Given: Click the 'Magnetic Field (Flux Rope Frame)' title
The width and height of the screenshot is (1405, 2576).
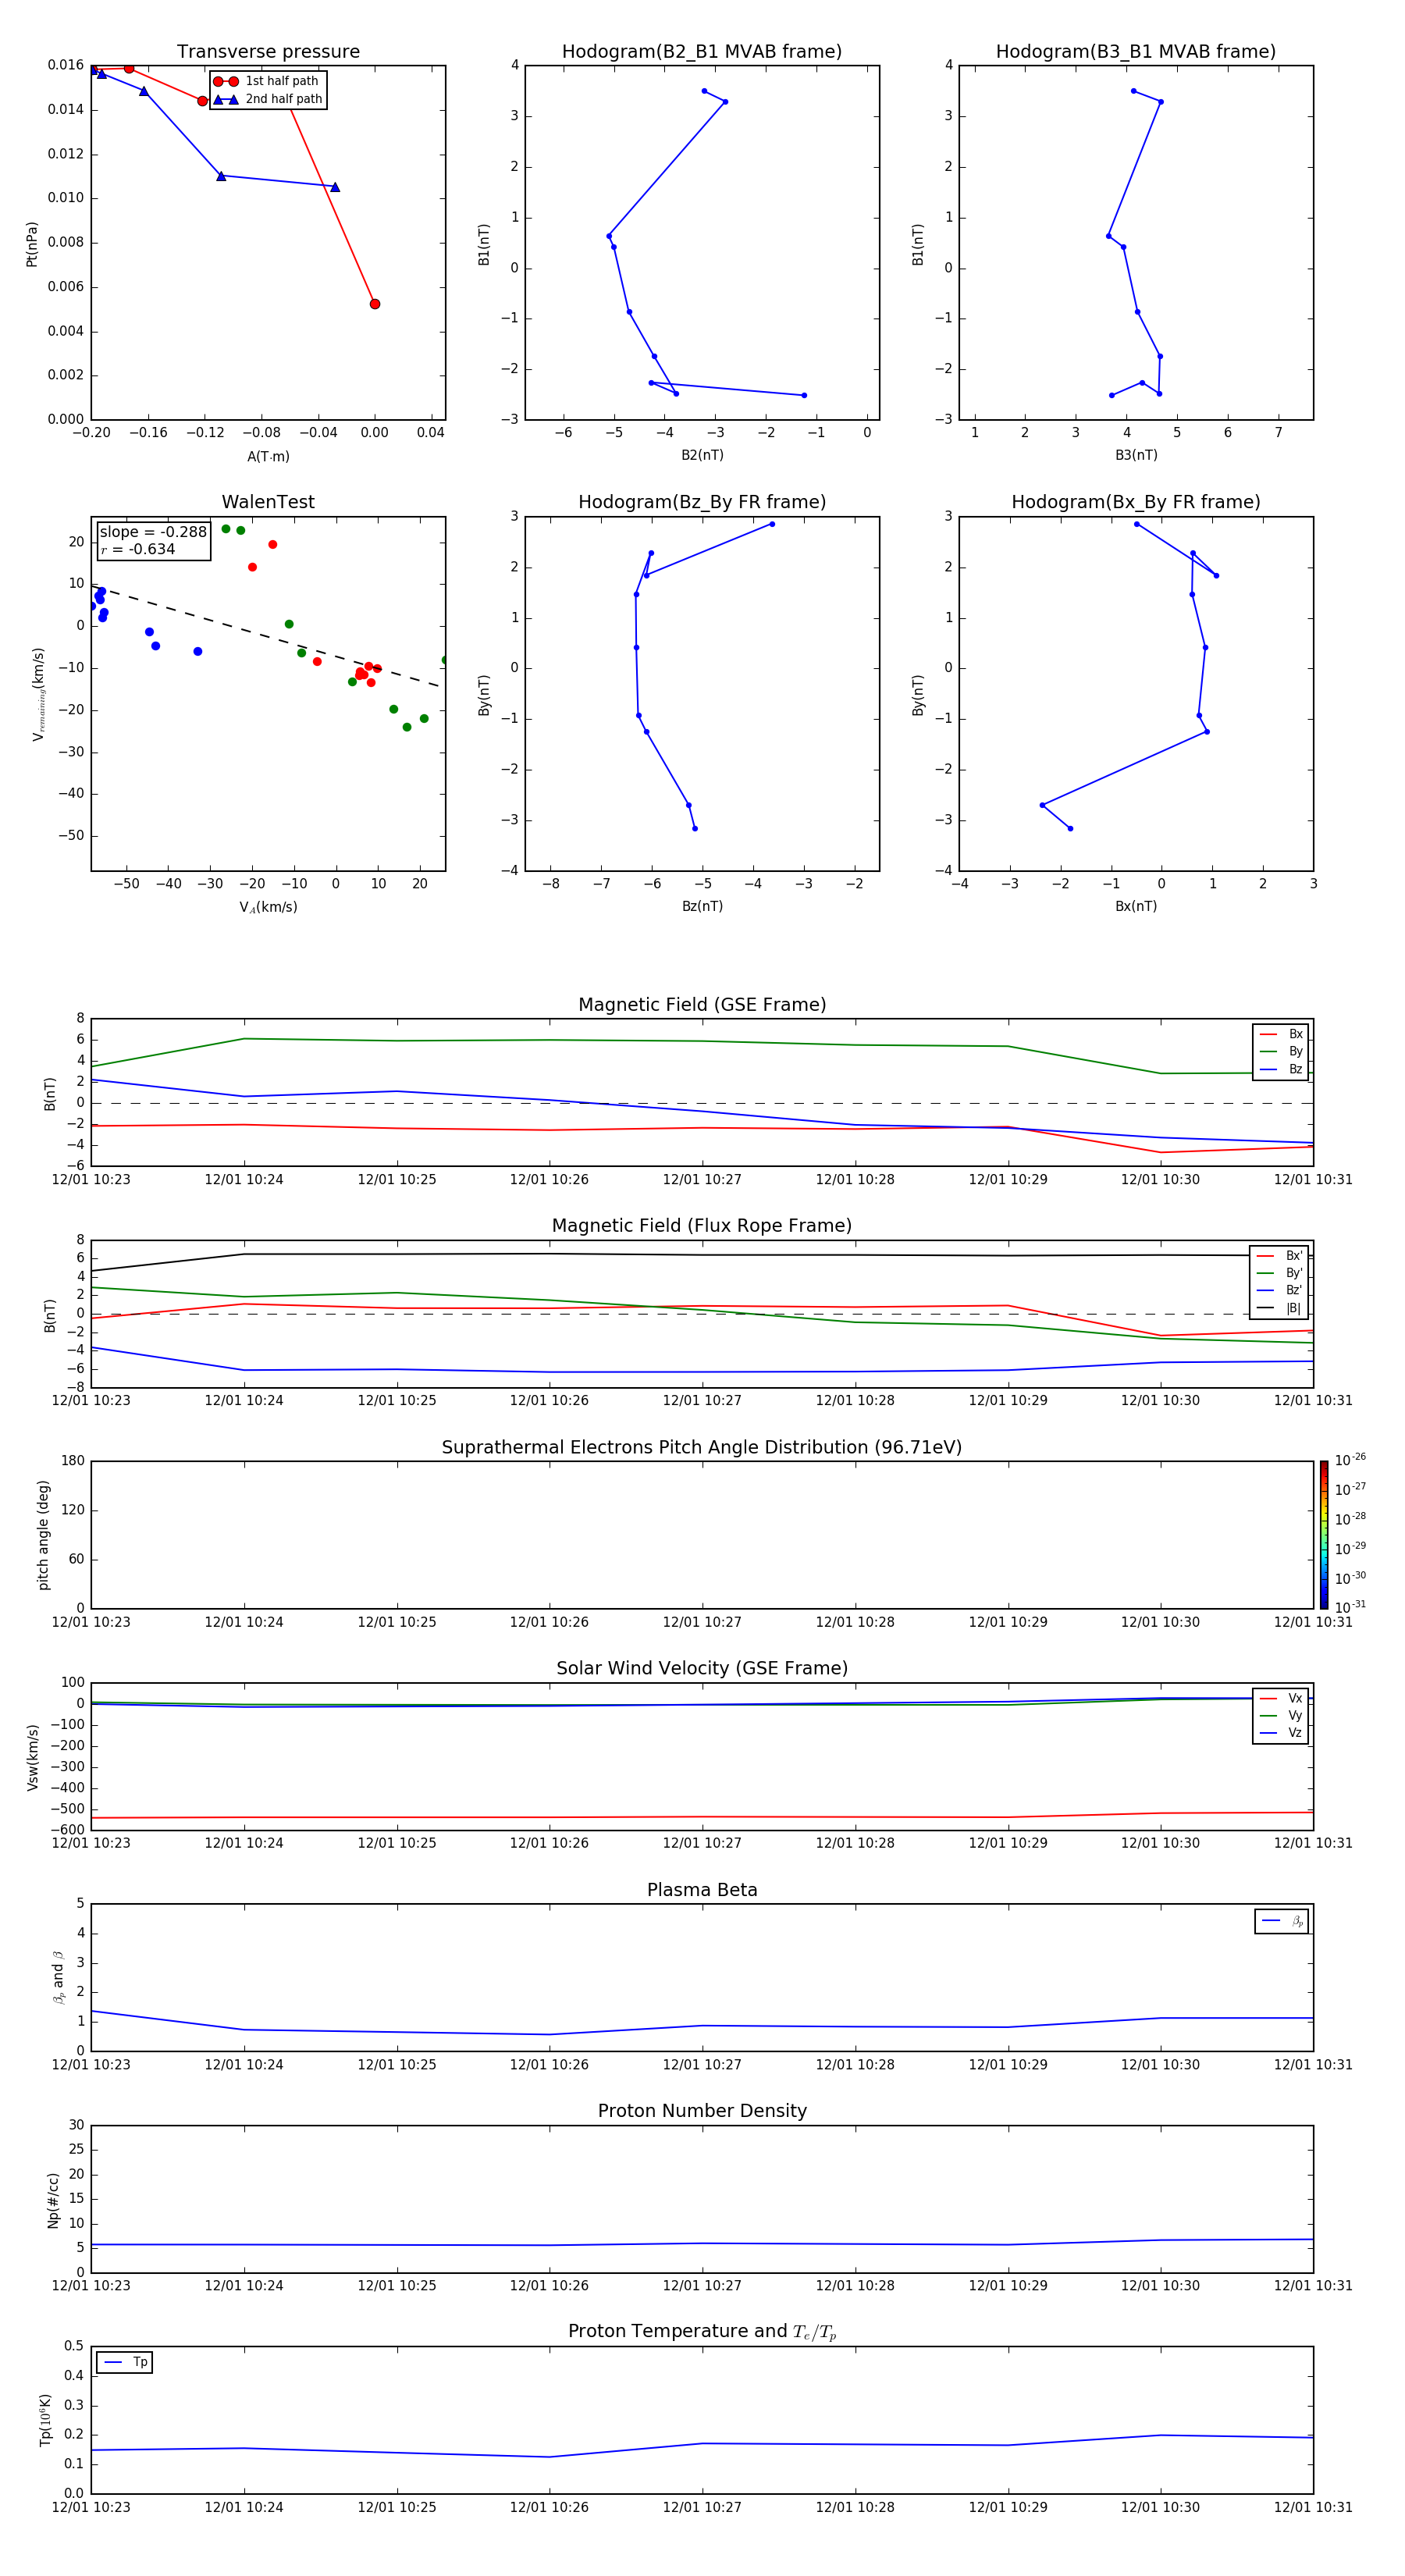Looking at the screenshot, I should pos(702,1226).
